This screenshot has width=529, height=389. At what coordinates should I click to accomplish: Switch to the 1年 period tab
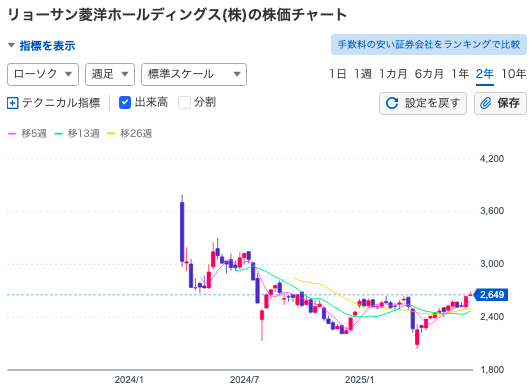(460, 74)
